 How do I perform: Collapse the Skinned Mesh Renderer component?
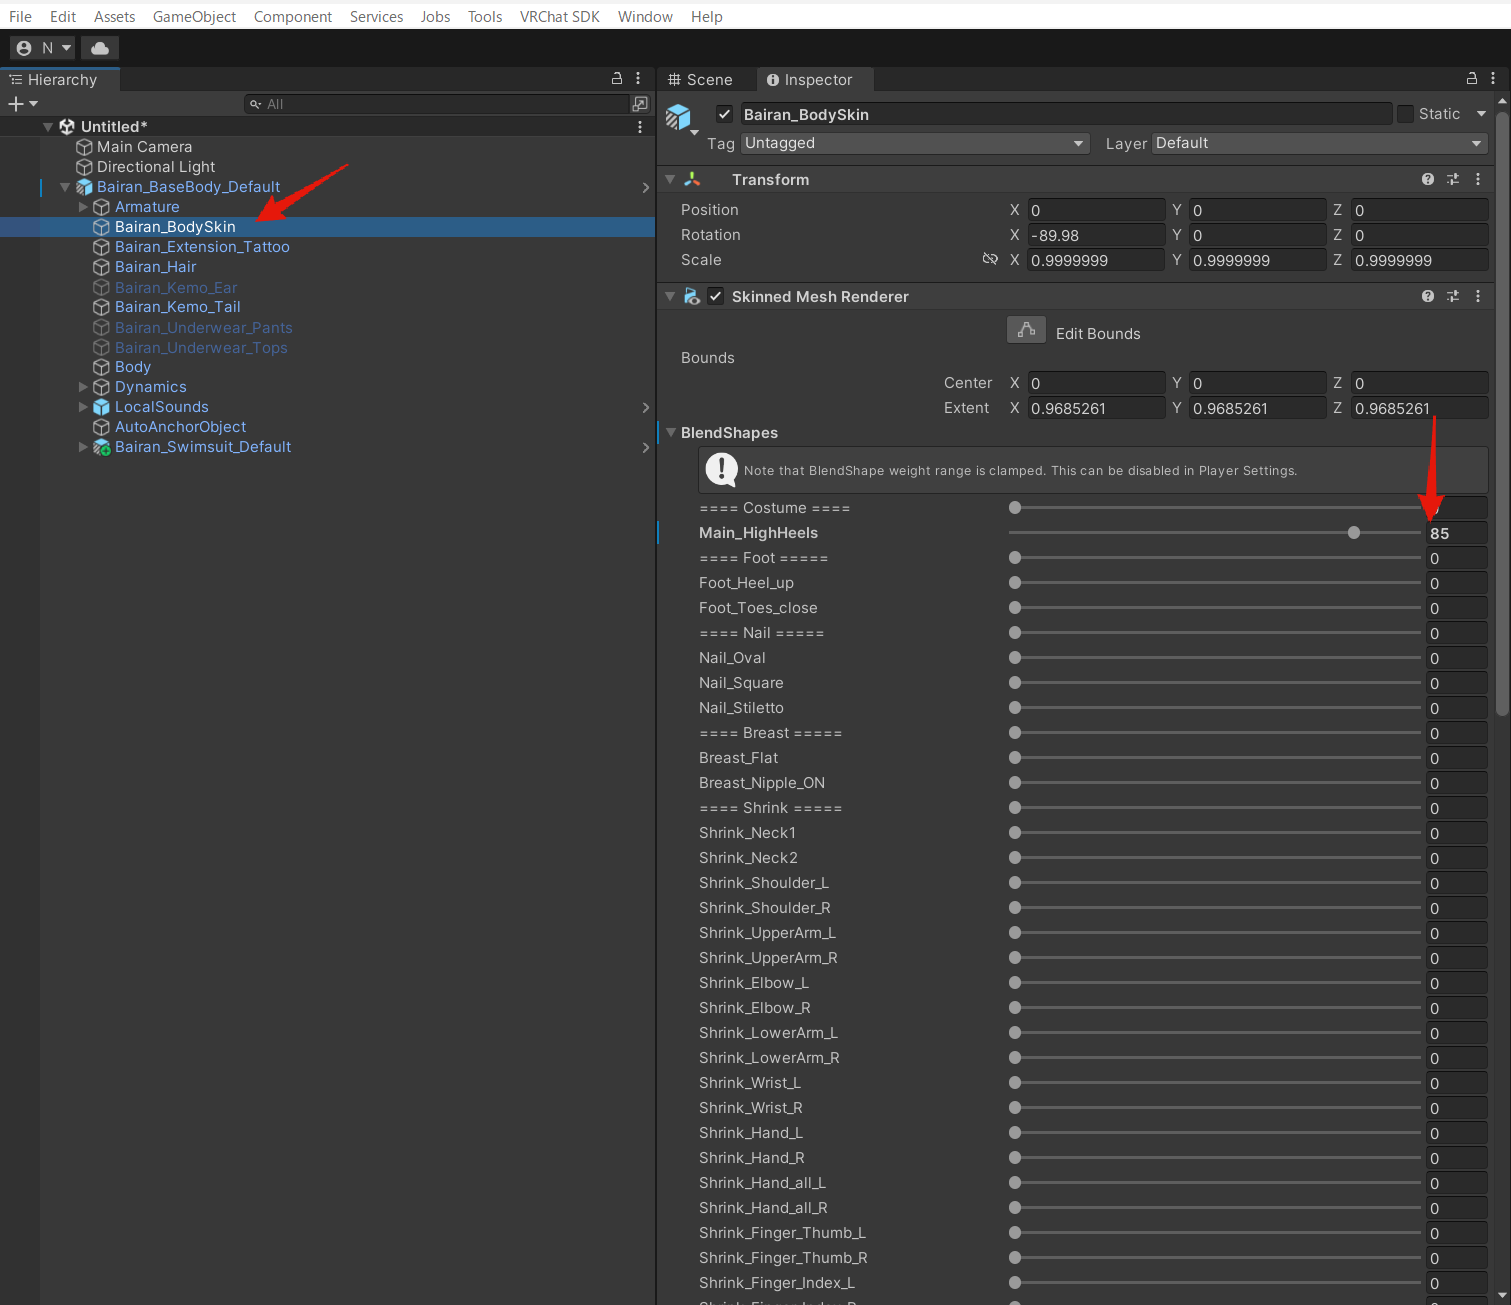point(670,296)
